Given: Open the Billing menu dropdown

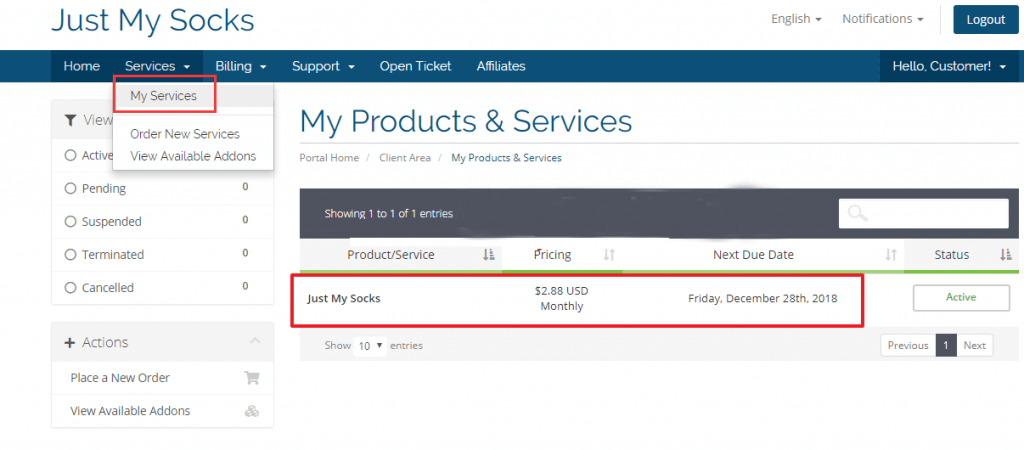Looking at the screenshot, I should click(241, 66).
